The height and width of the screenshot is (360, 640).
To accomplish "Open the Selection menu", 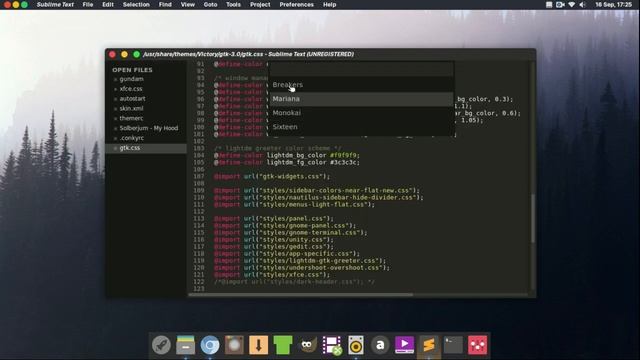I will click(136, 4).
